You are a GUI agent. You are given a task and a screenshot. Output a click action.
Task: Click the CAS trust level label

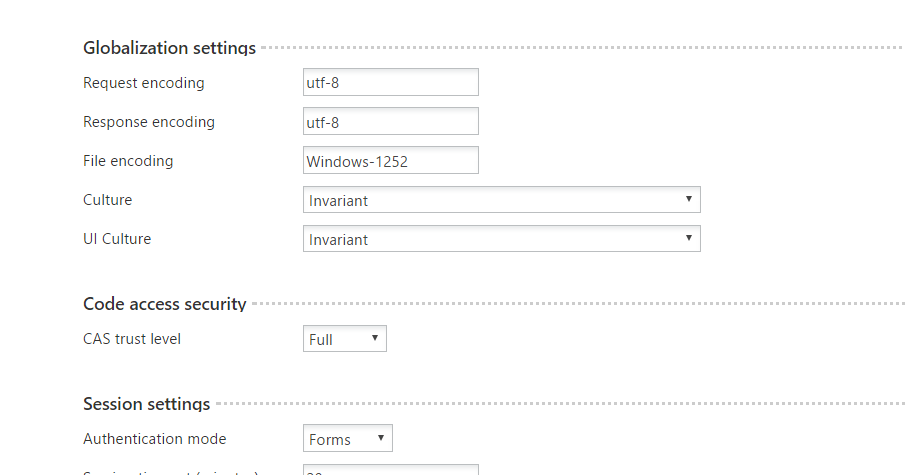click(x=131, y=339)
